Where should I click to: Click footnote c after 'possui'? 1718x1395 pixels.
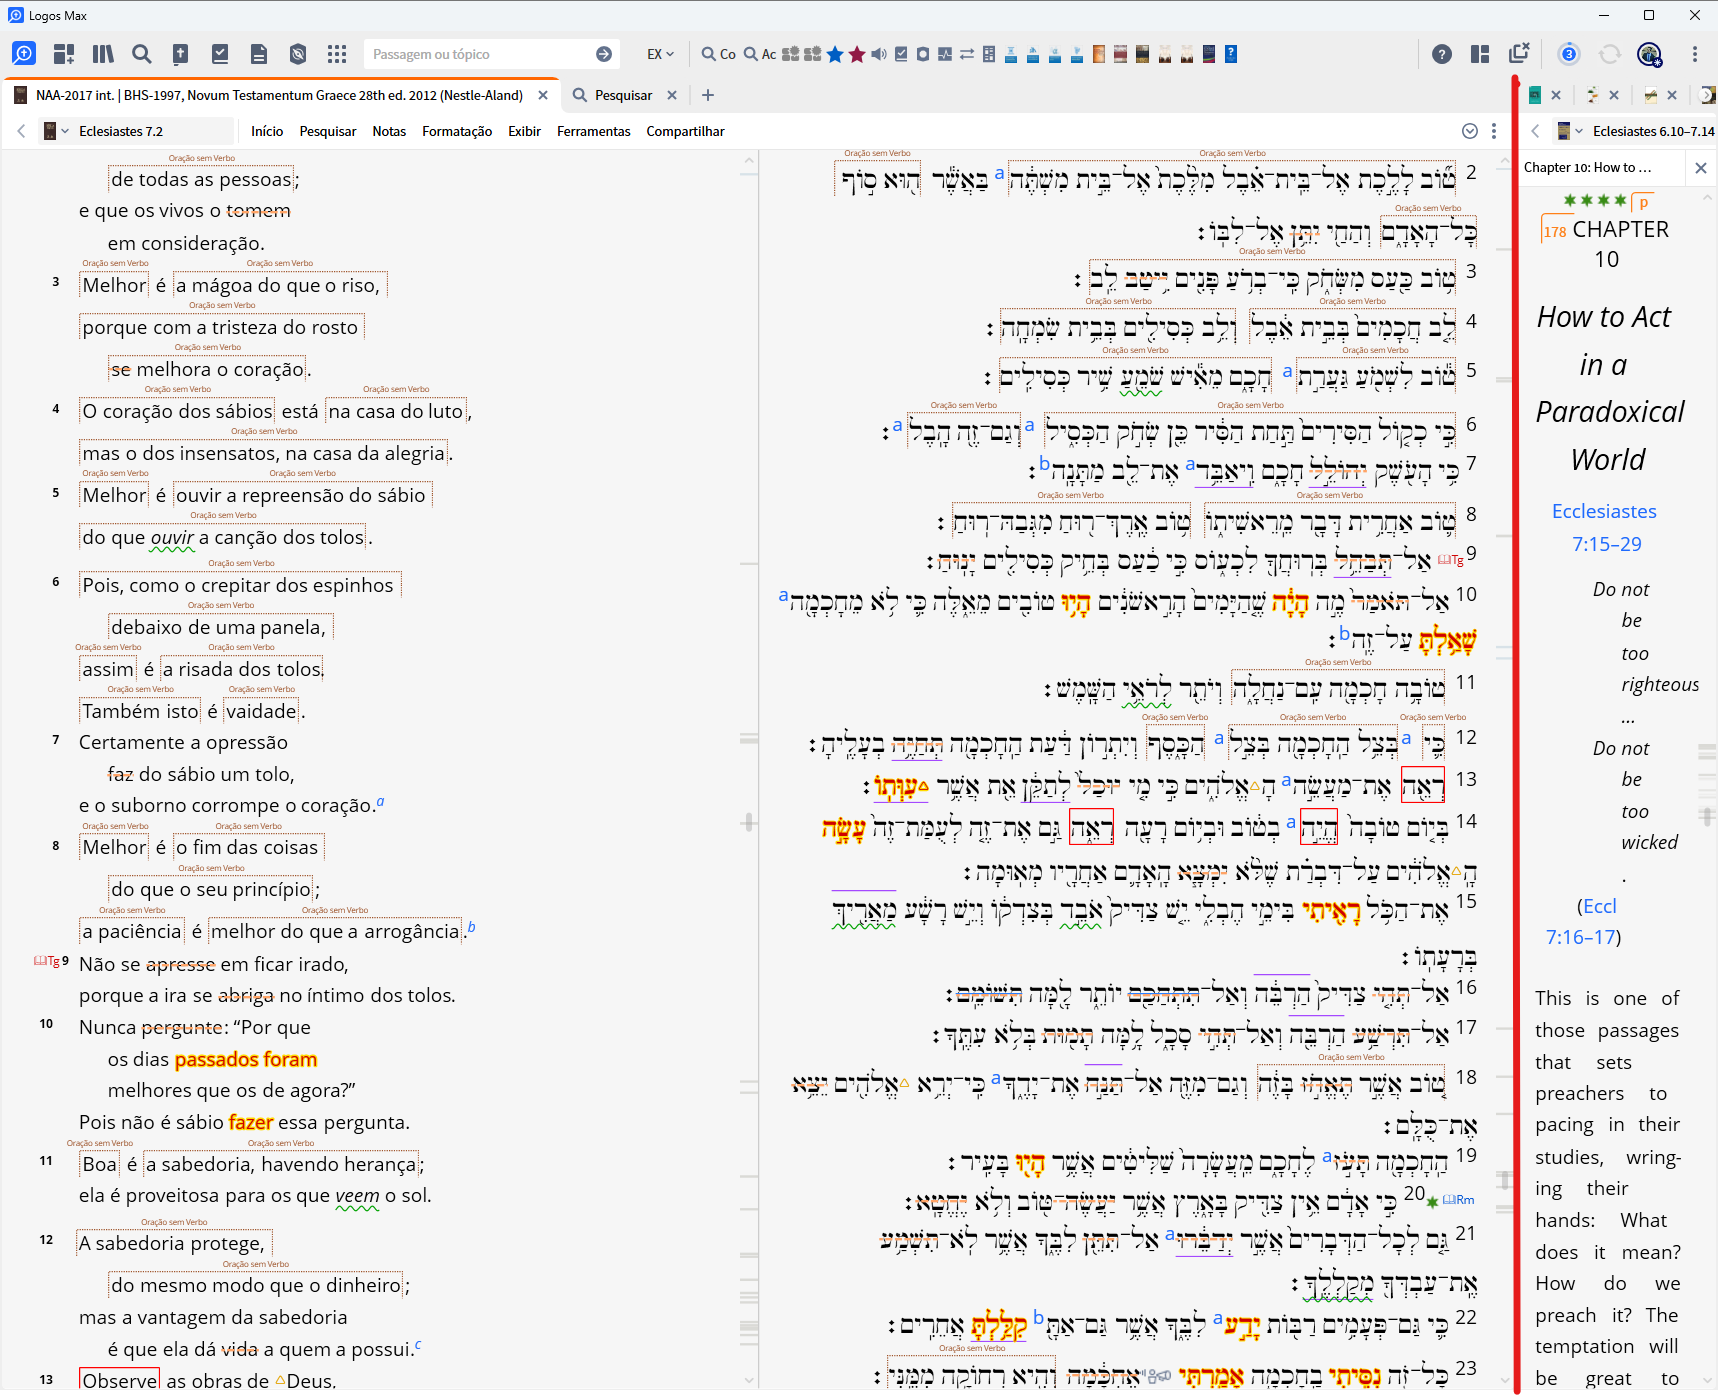coord(417,1345)
